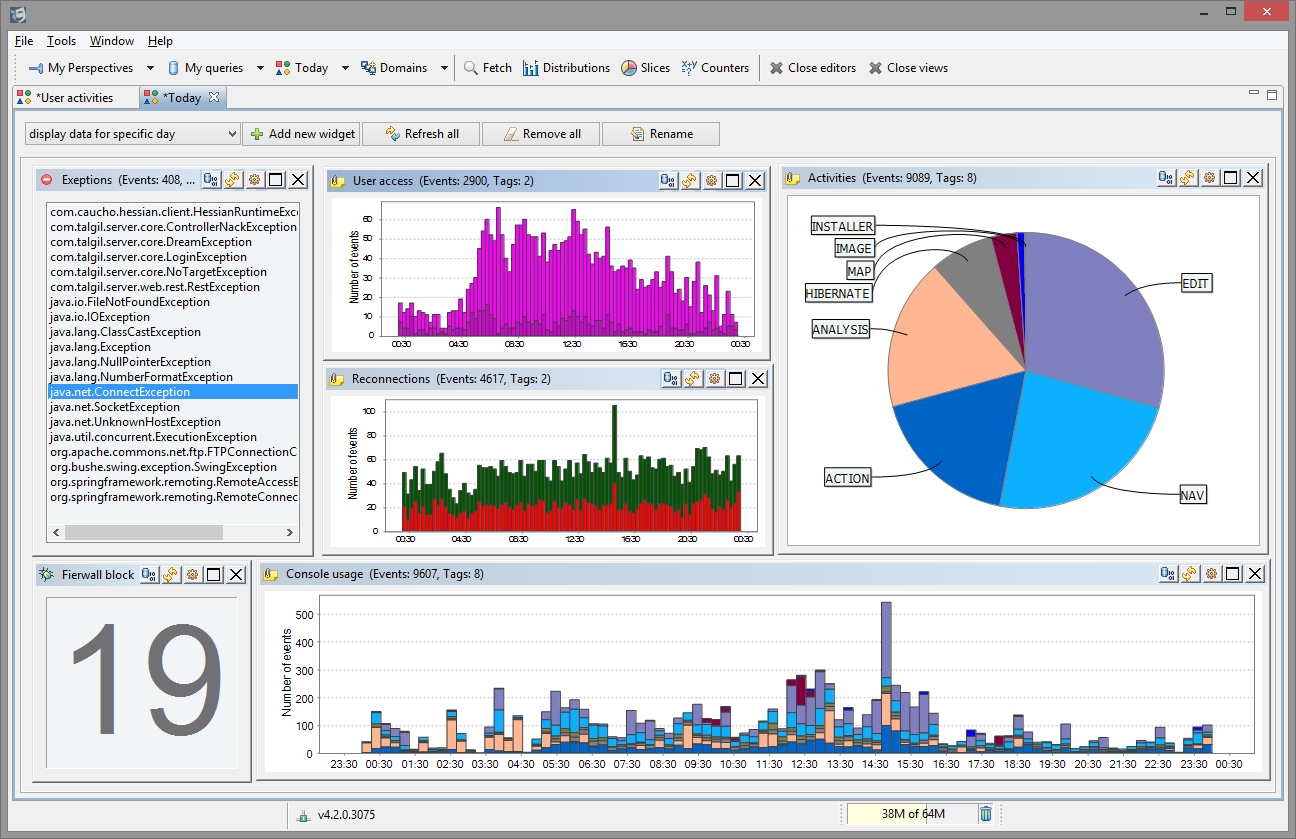Click Fetch in the toolbar
The height and width of the screenshot is (839, 1296).
(487, 68)
